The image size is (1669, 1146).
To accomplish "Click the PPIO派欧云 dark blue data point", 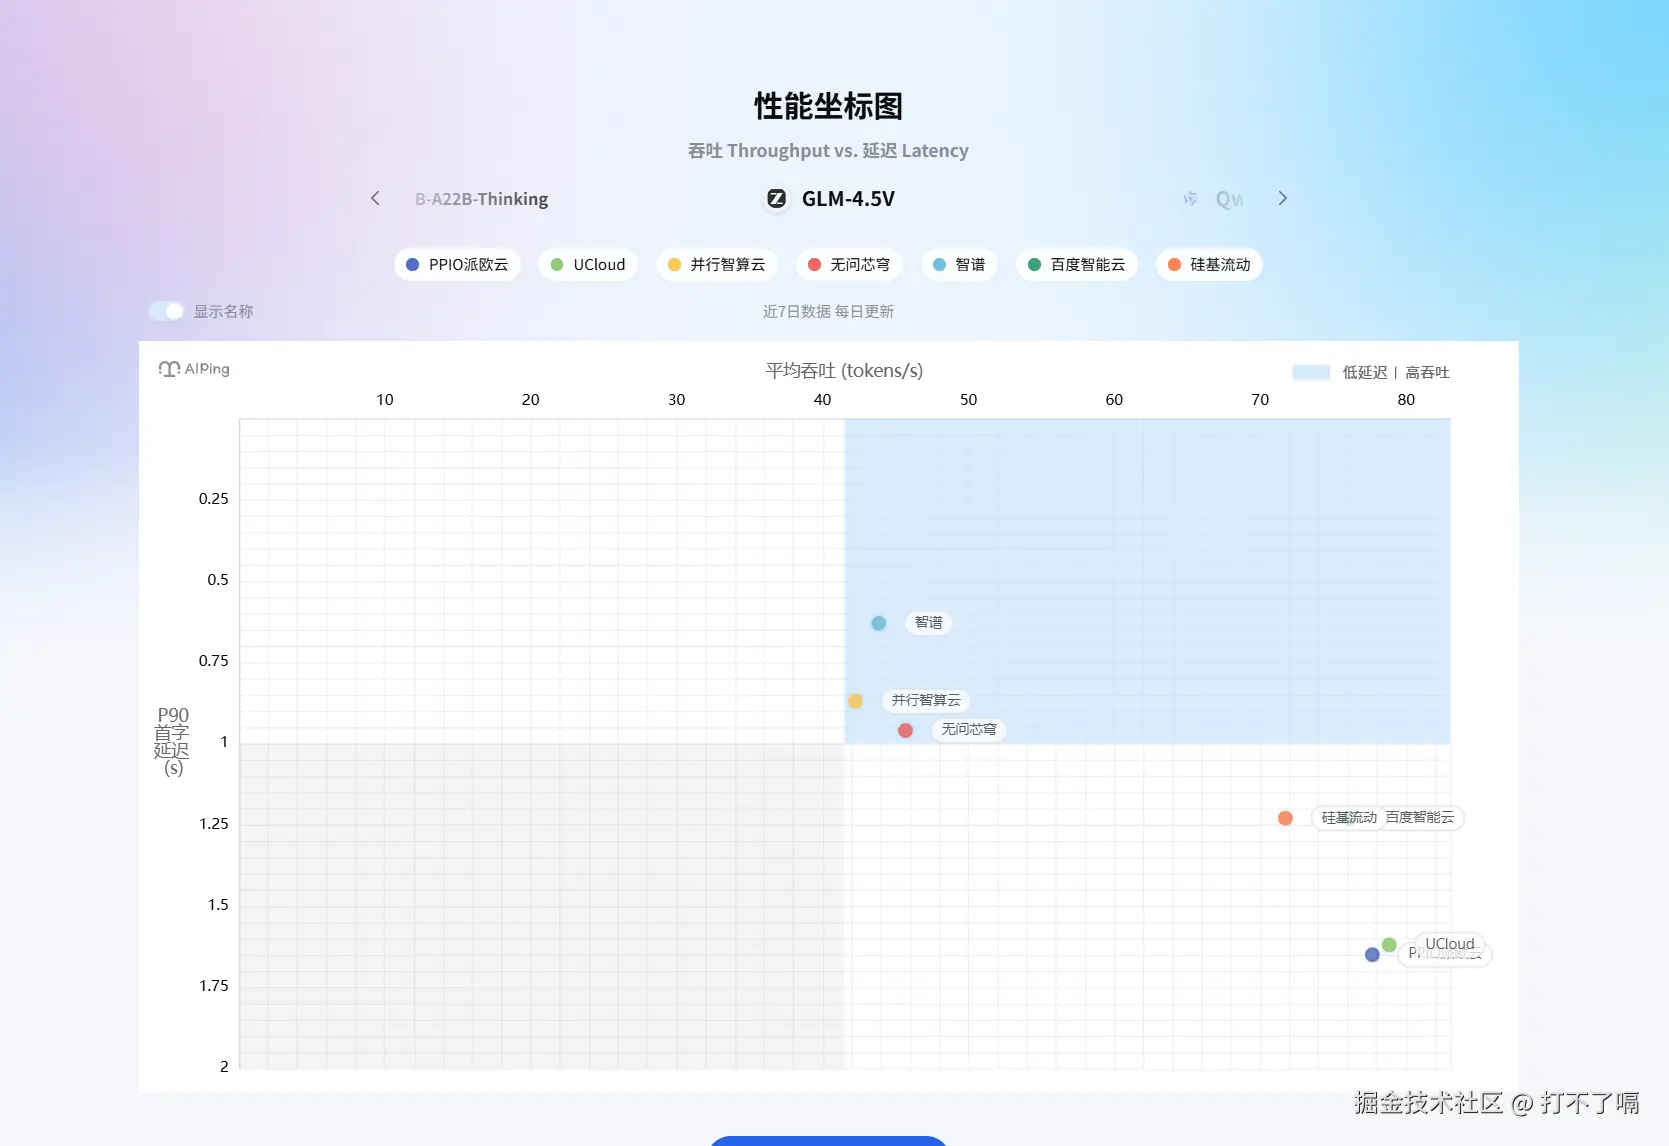I will pyautogui.click(x=1372, y=955).
